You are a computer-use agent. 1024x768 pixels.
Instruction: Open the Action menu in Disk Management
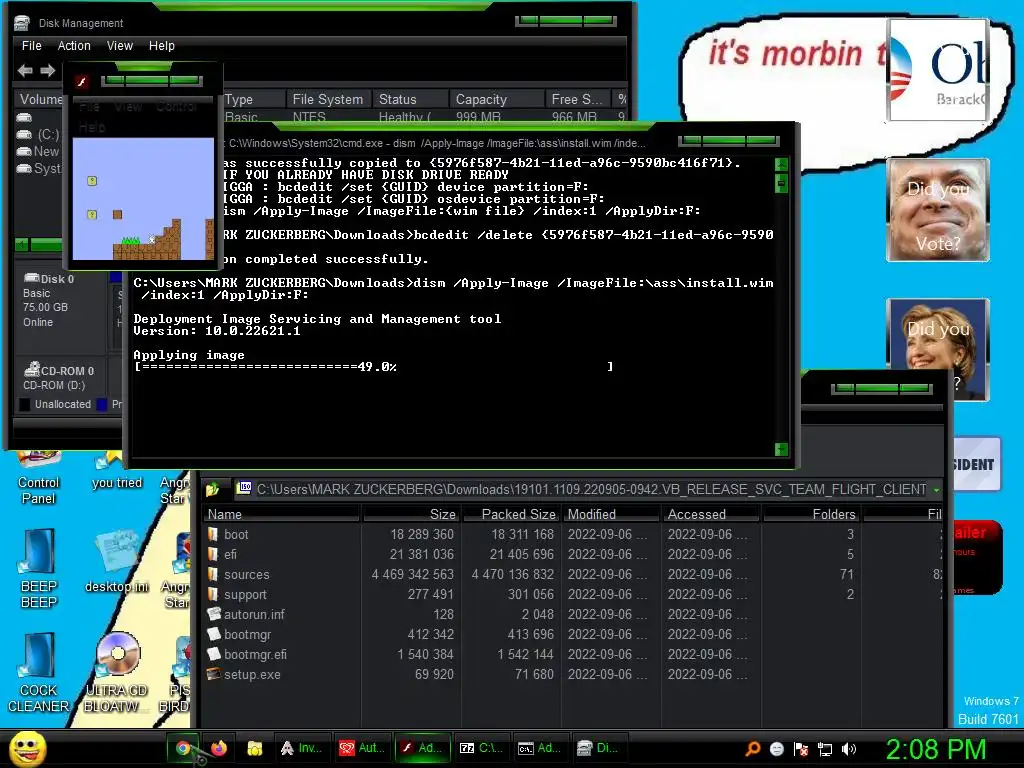[74, 46]
